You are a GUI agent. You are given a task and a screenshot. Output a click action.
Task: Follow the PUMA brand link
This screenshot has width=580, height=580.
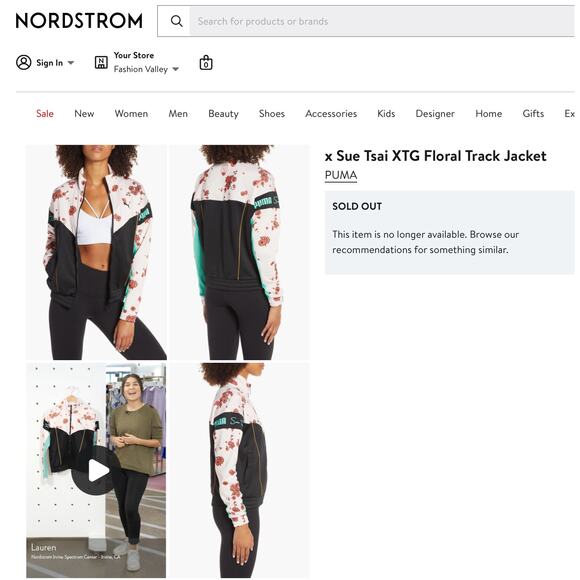(x=341, y=175)
